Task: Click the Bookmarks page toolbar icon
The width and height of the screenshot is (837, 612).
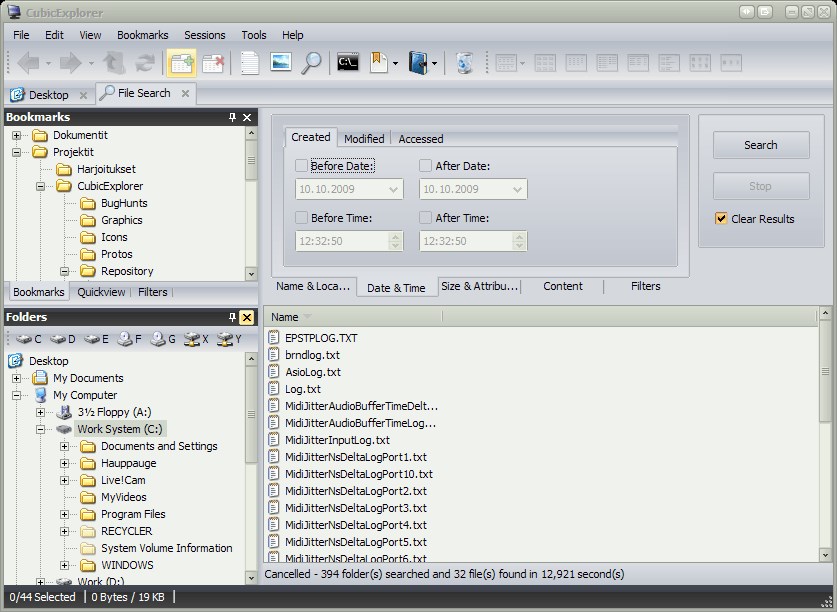Action: pos(379,63)
